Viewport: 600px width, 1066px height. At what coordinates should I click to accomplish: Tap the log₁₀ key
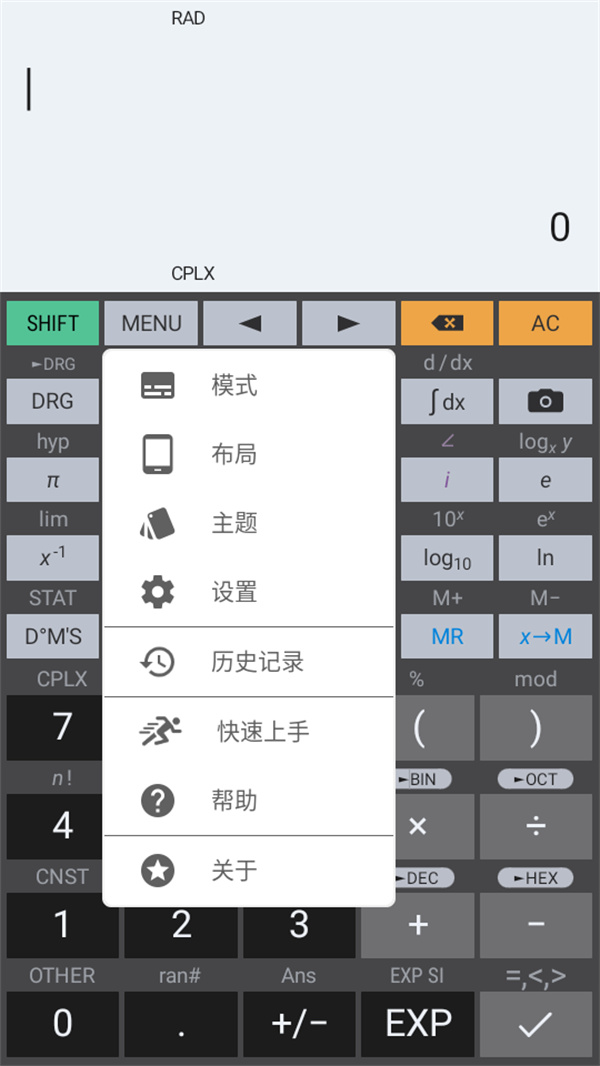coord(447,557)
